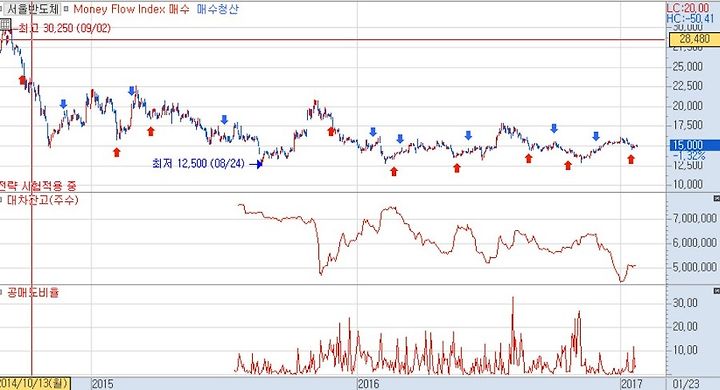The image size is (720, 390).
Task: Click the 17,500 price axis label
Action: (687, 125)
